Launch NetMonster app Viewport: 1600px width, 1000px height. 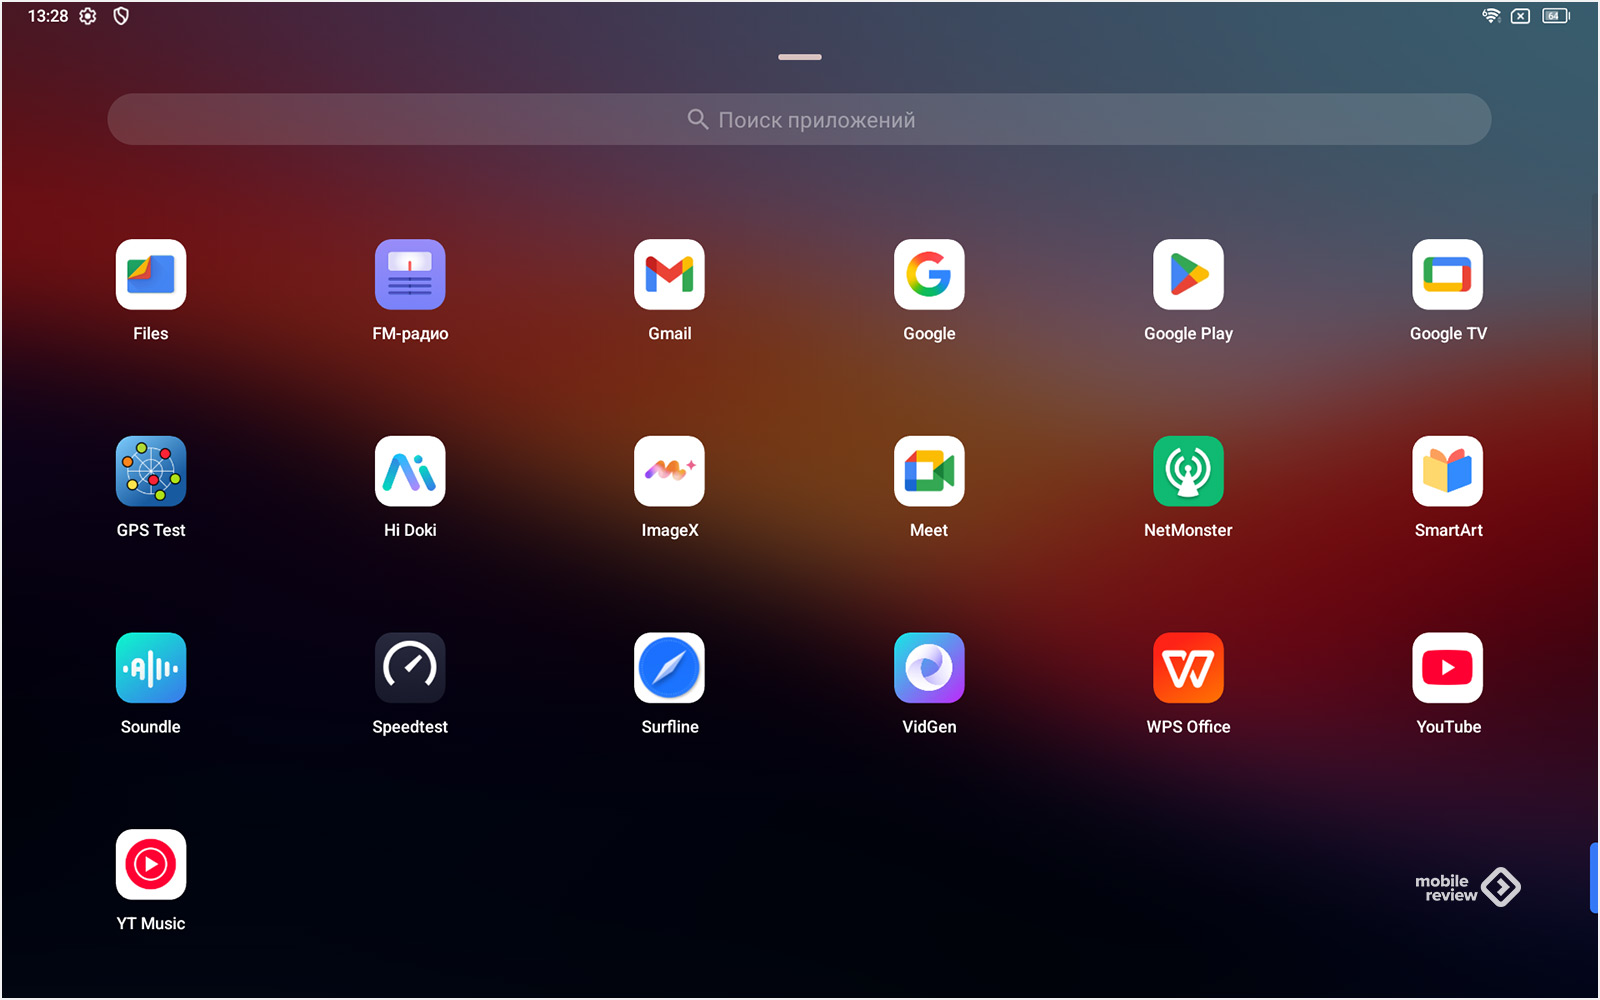tap(1188, 471)
